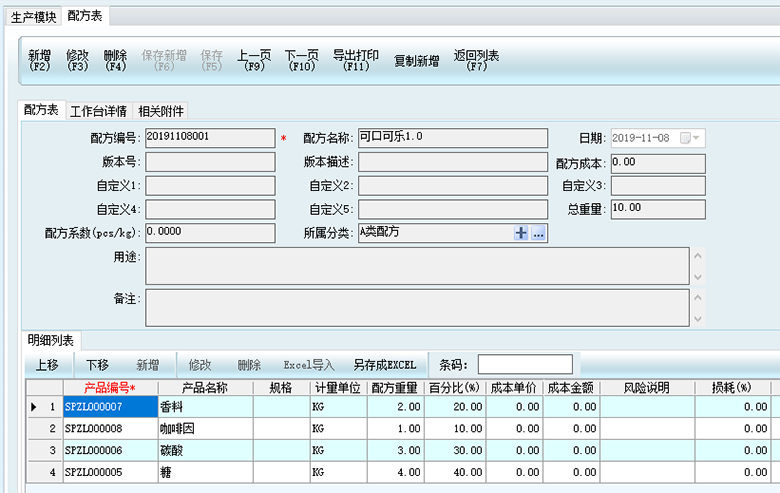The height and width of the screenshot is (493, 780).
Task: Focus the 条码 input field
Action: (x=525, y=365)
